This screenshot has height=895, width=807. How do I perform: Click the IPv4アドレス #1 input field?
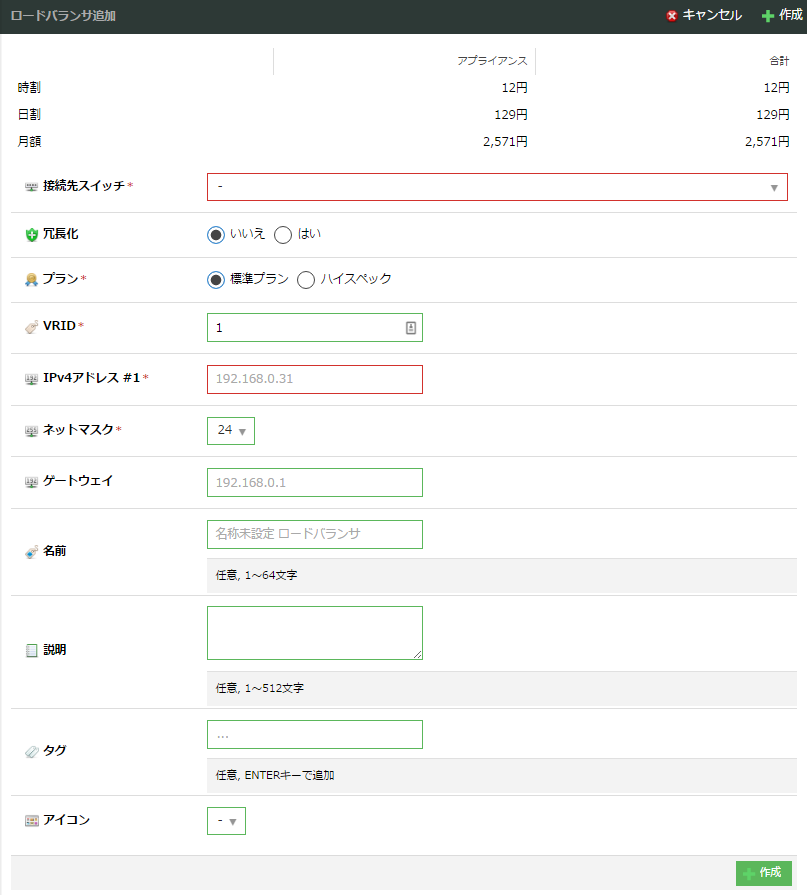coord(314,379)
